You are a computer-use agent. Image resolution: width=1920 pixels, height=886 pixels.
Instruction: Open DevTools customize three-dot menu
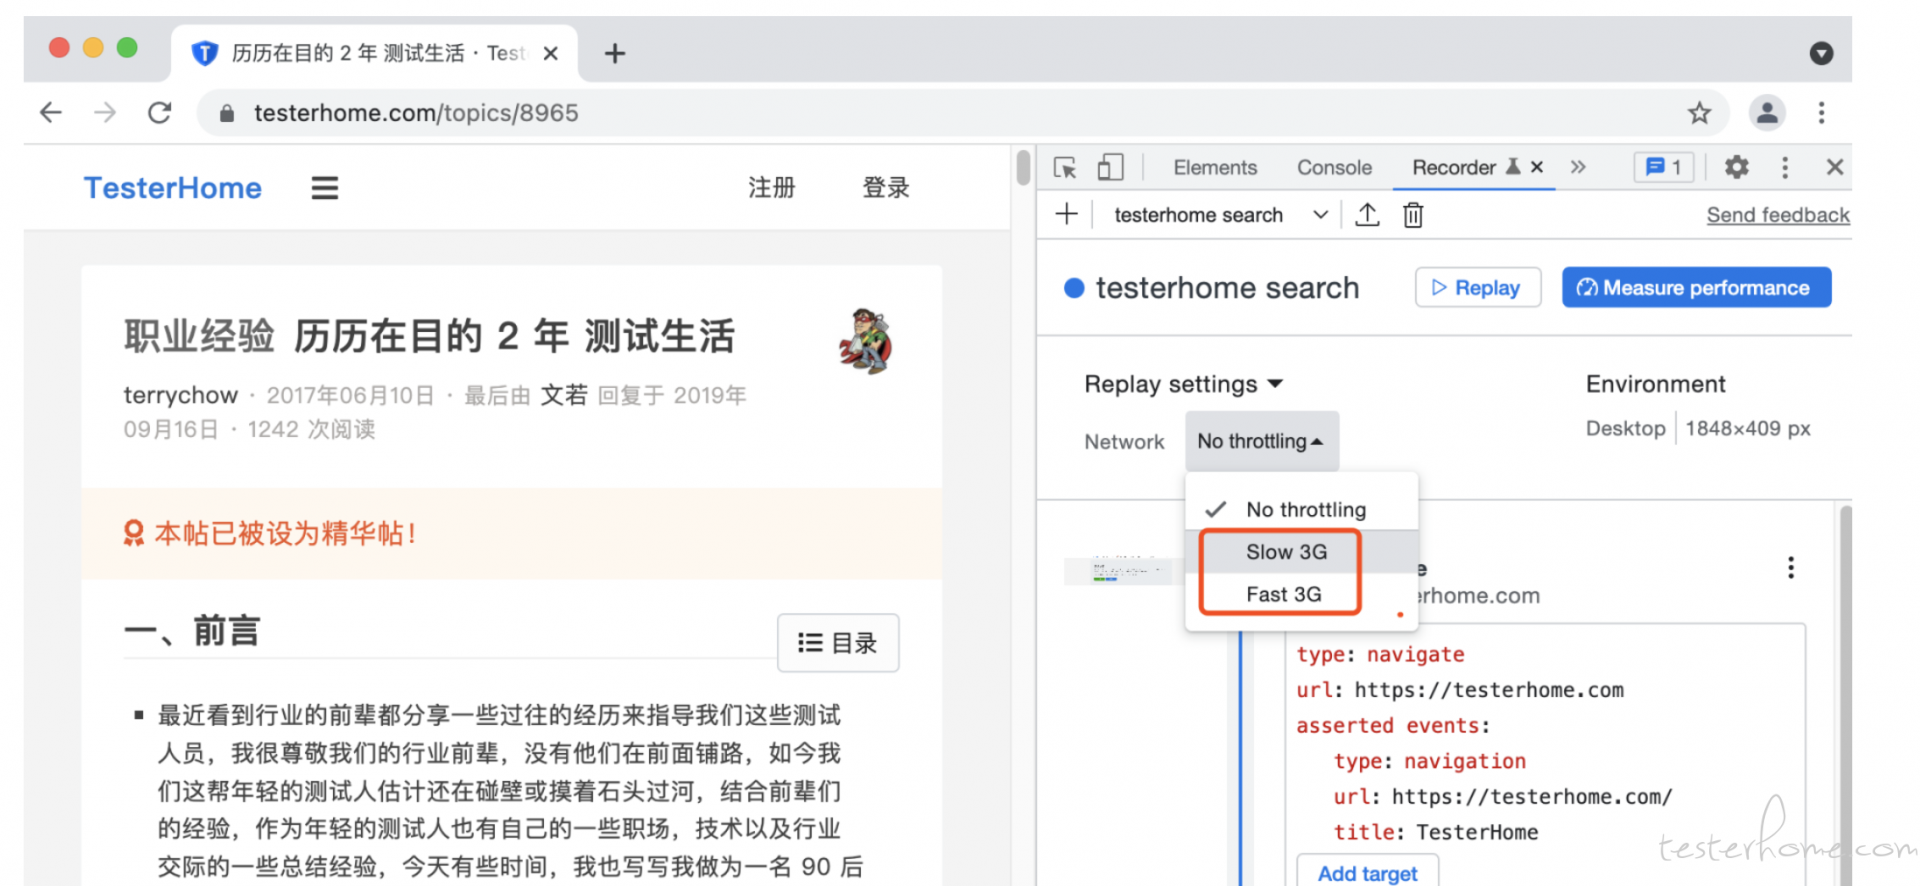click(1785, 167)
